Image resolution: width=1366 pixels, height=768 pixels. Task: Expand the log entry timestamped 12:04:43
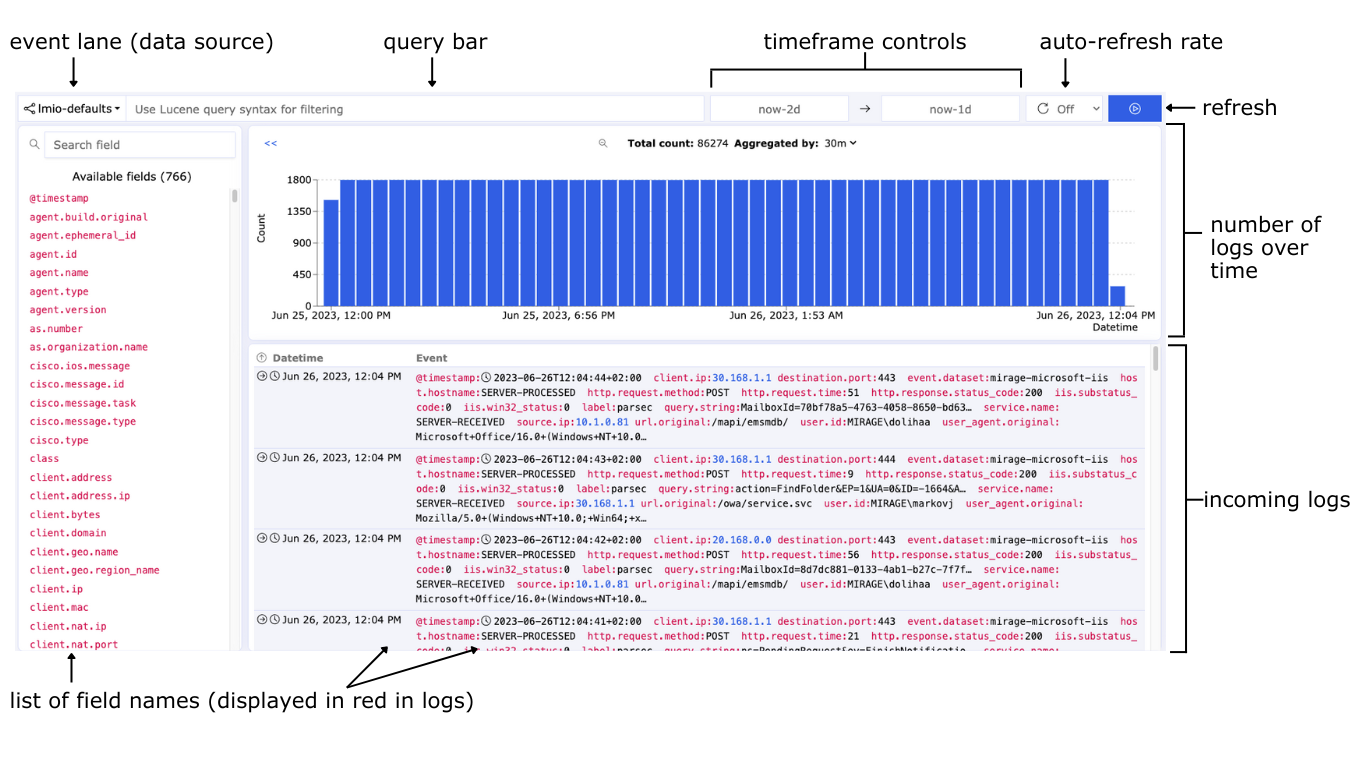262,458
